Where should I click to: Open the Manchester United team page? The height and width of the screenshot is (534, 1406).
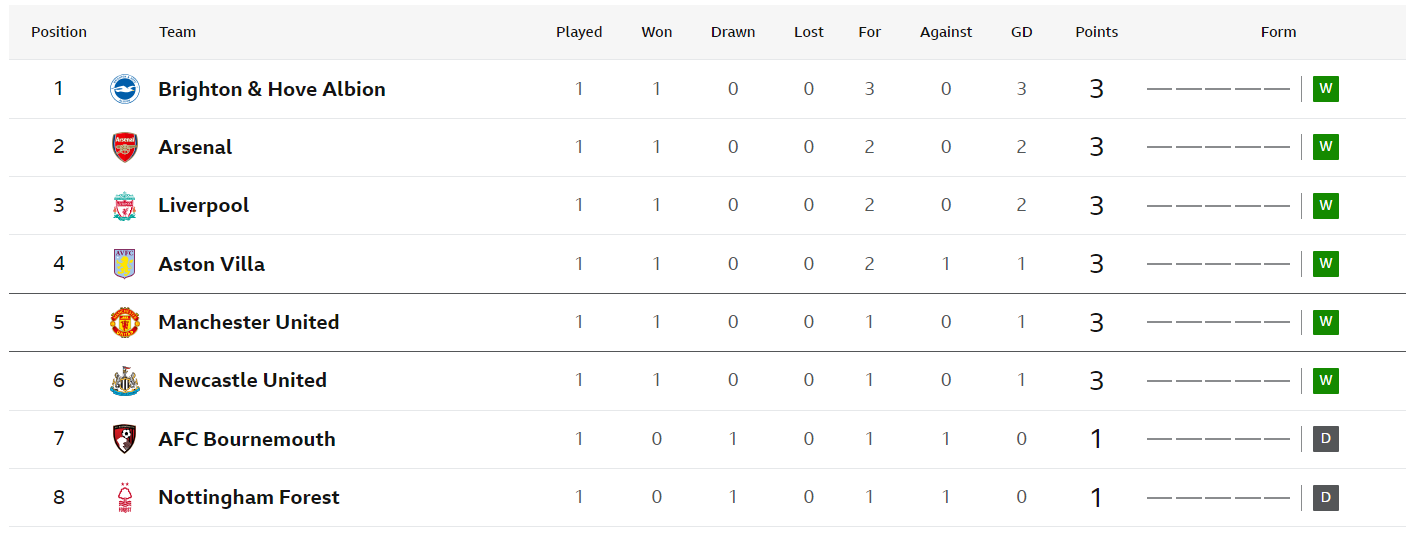coord(249,322)
